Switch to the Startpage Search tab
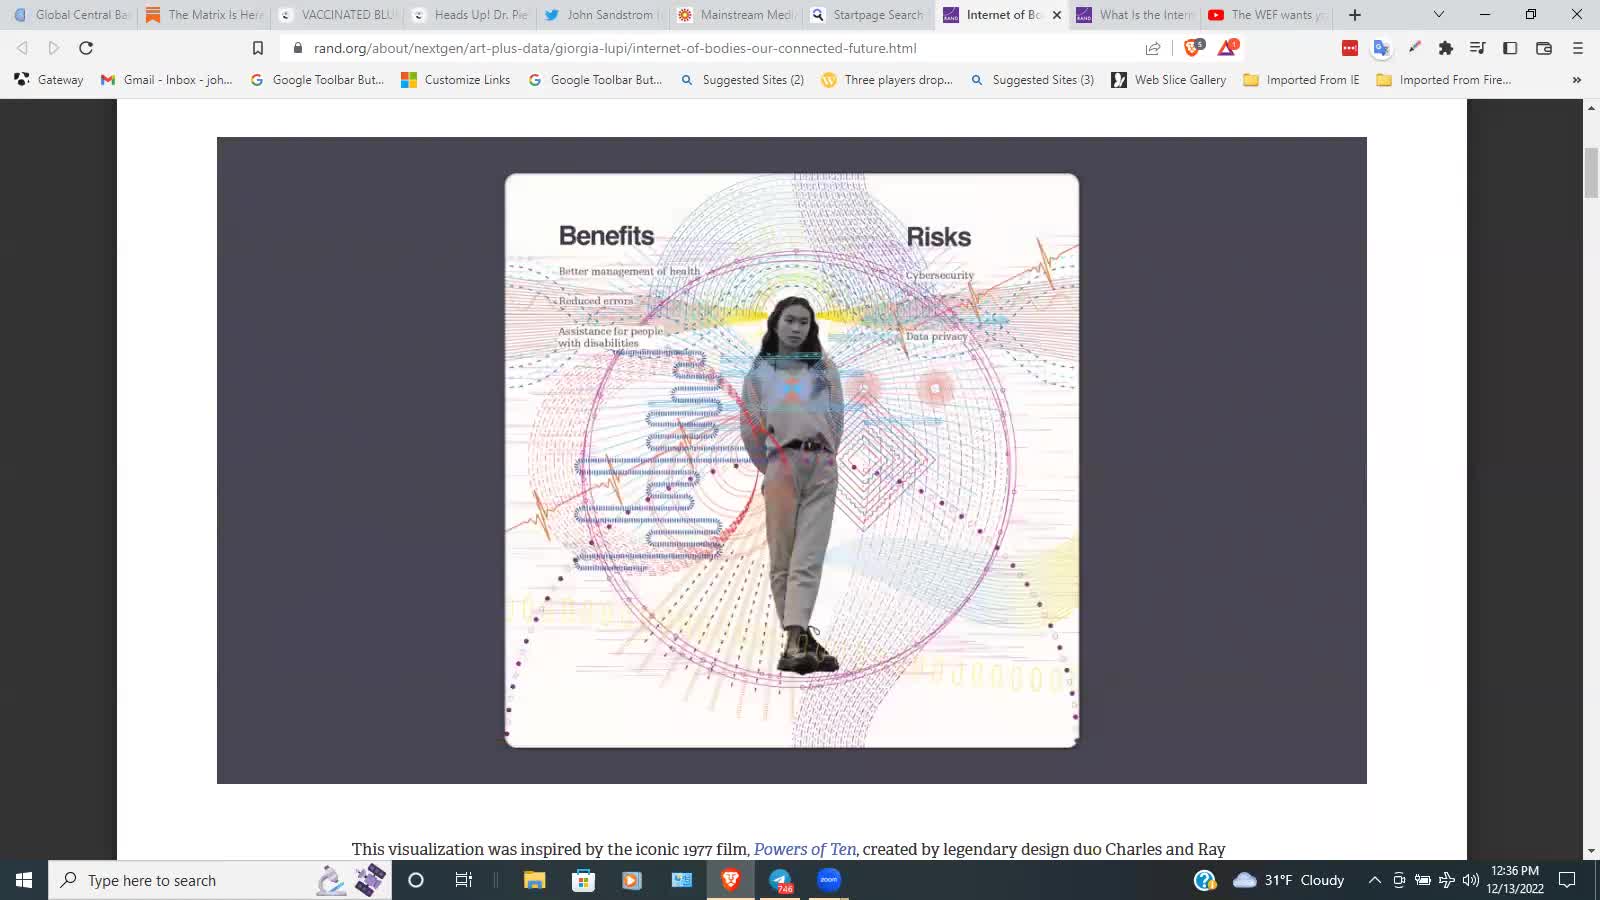1600x900 pixels. tap(869, 15)
